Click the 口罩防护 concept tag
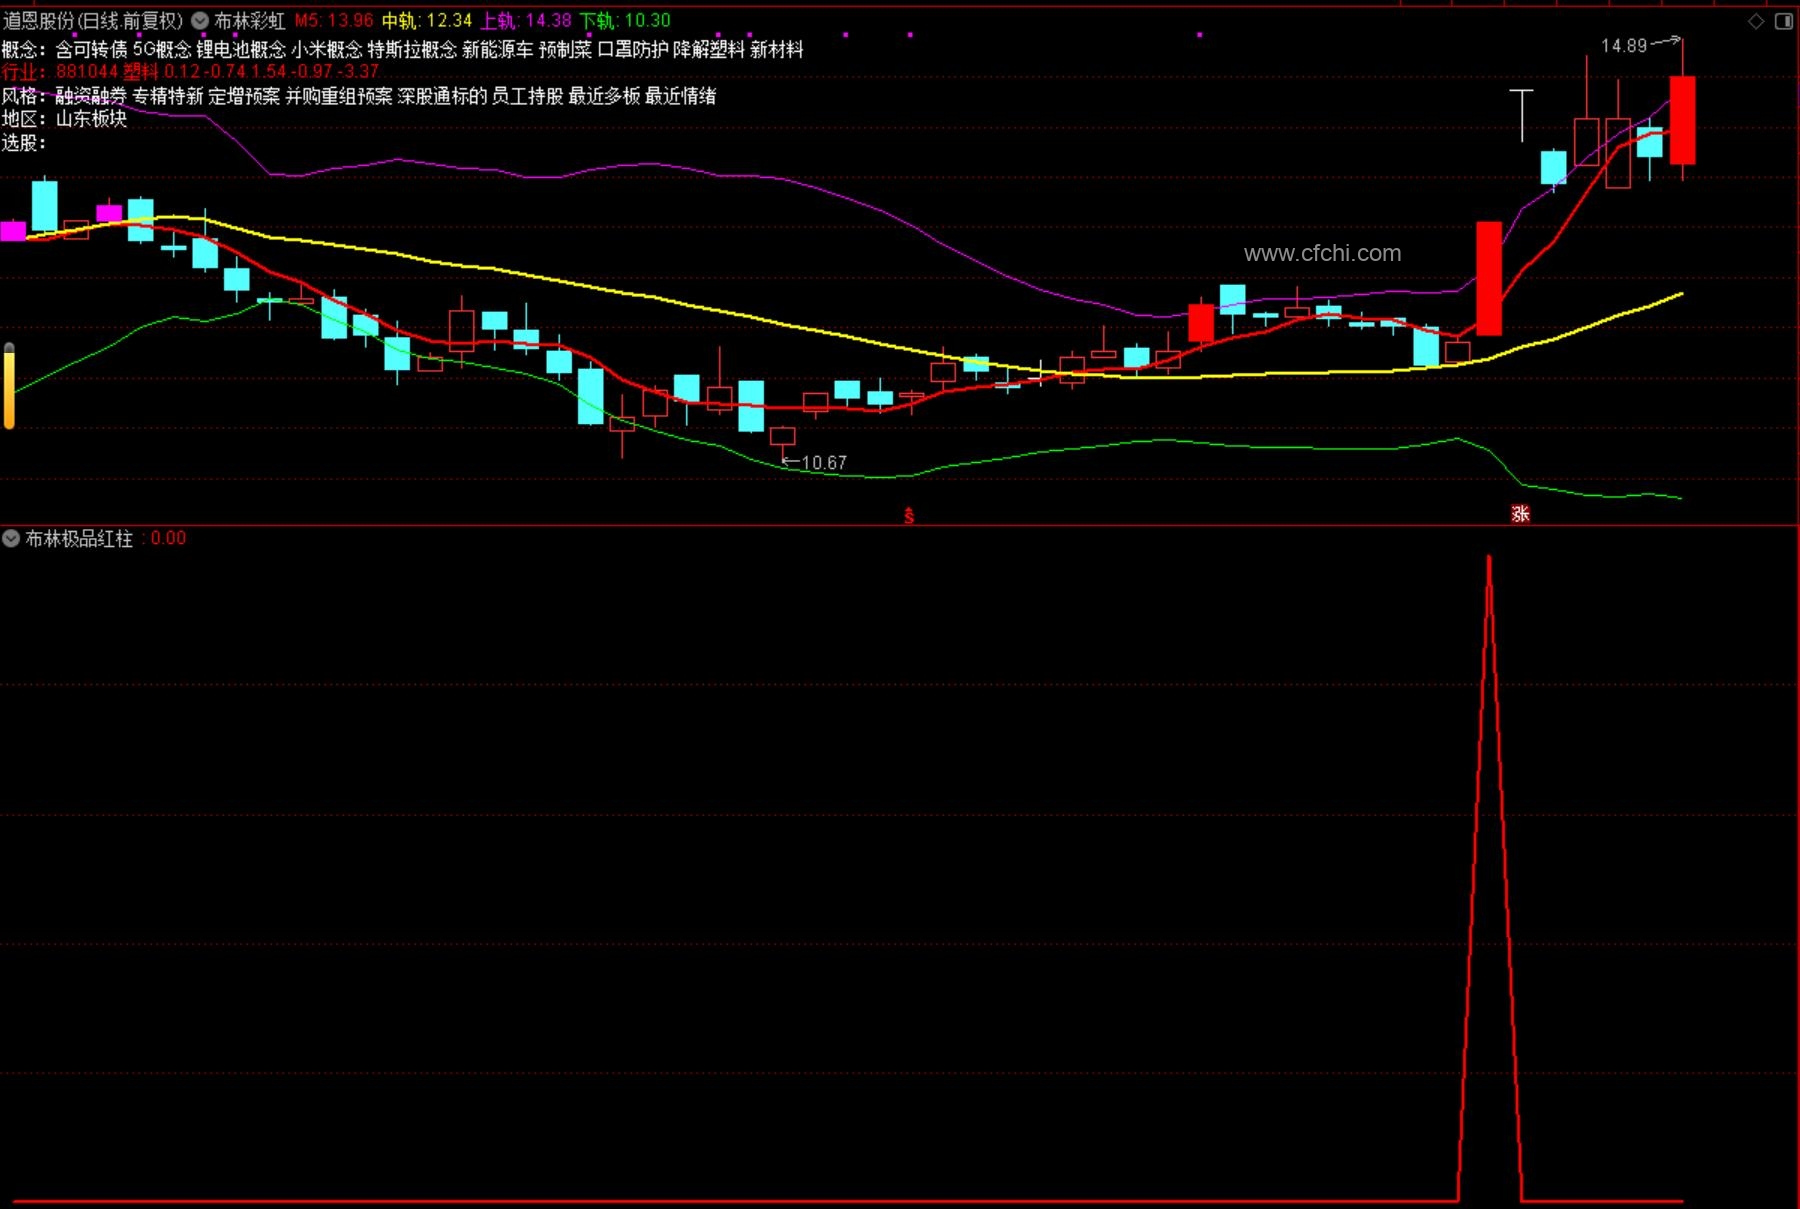 [x=632, y=50]
